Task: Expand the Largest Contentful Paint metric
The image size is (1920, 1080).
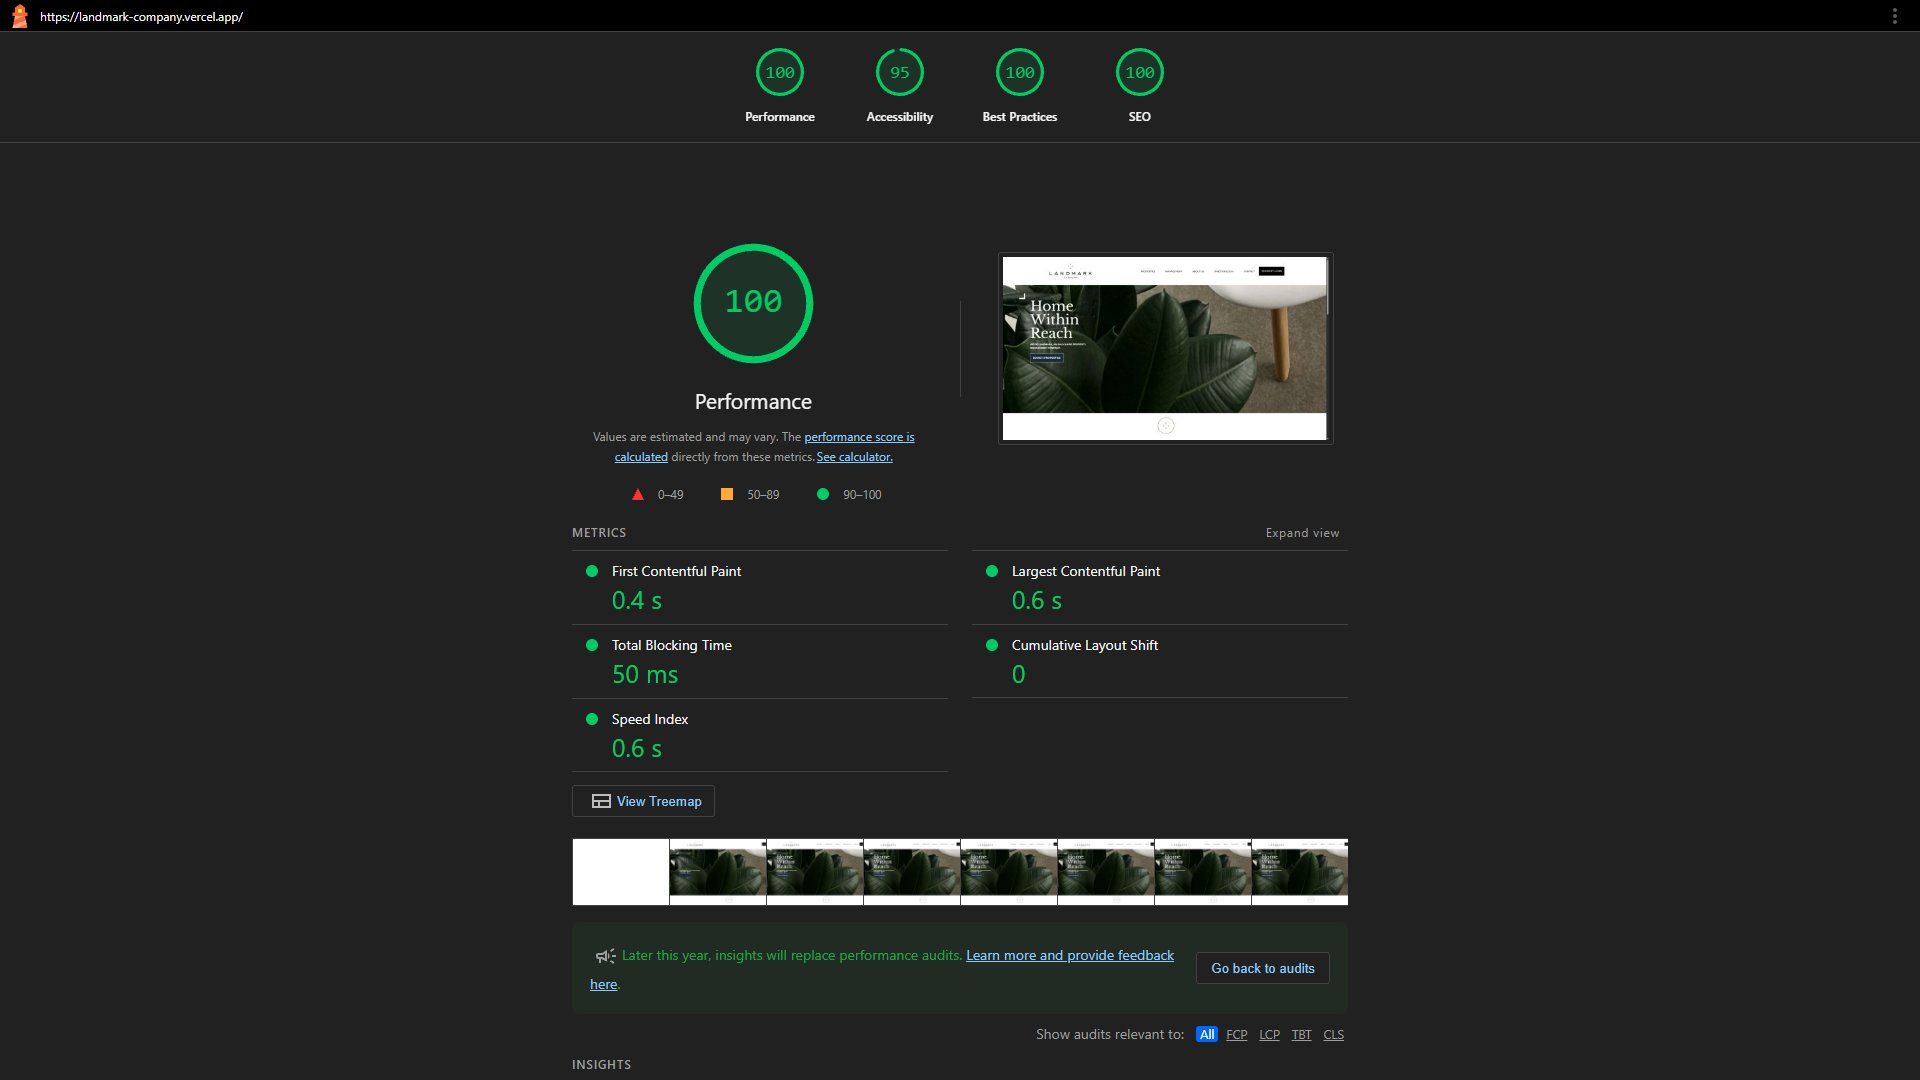Action: (x=1085, y=571)
